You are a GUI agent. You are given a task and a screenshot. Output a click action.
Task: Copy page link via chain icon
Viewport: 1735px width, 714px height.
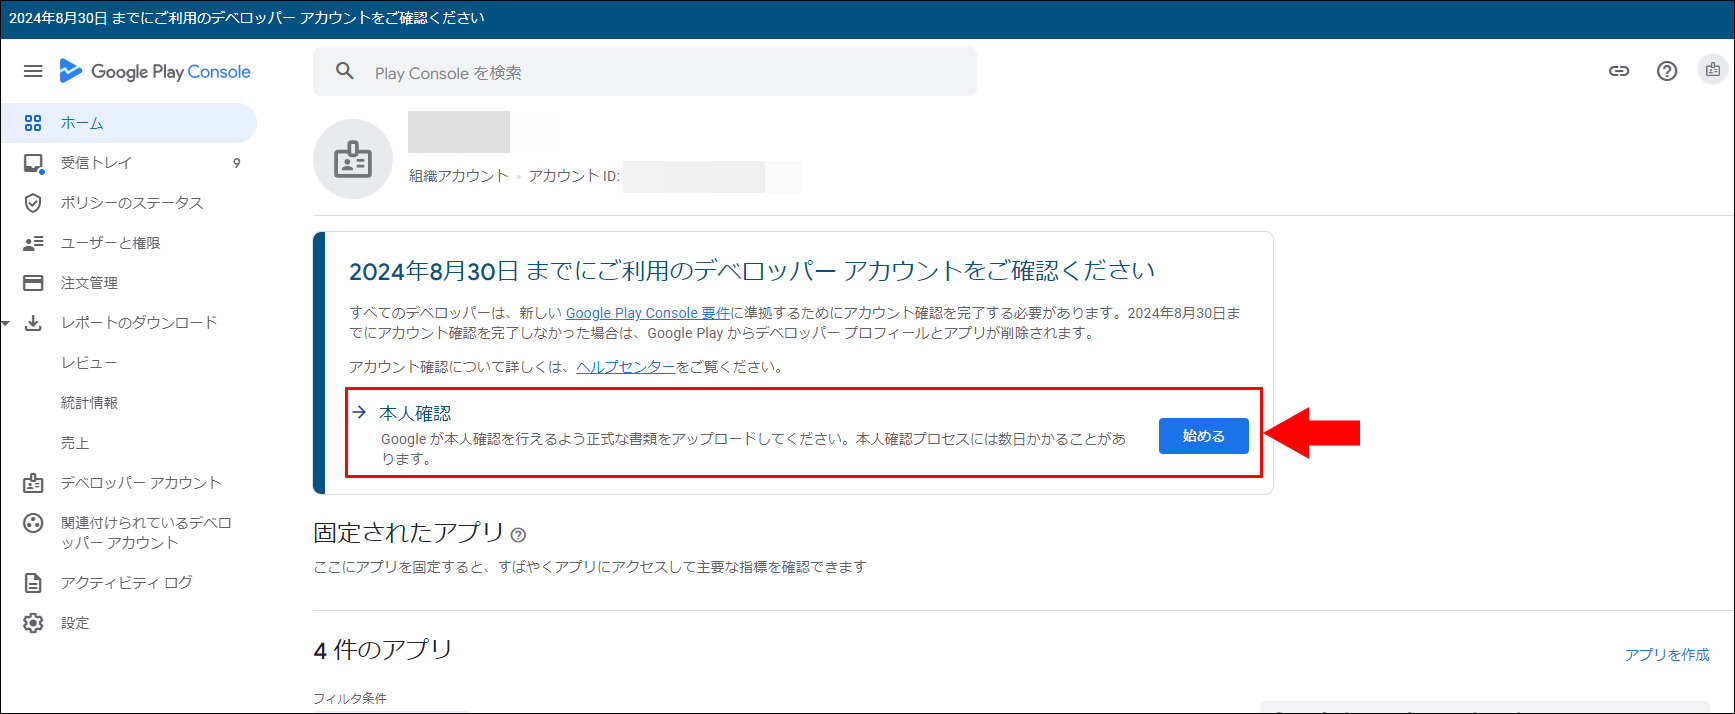pos(1619,71)
